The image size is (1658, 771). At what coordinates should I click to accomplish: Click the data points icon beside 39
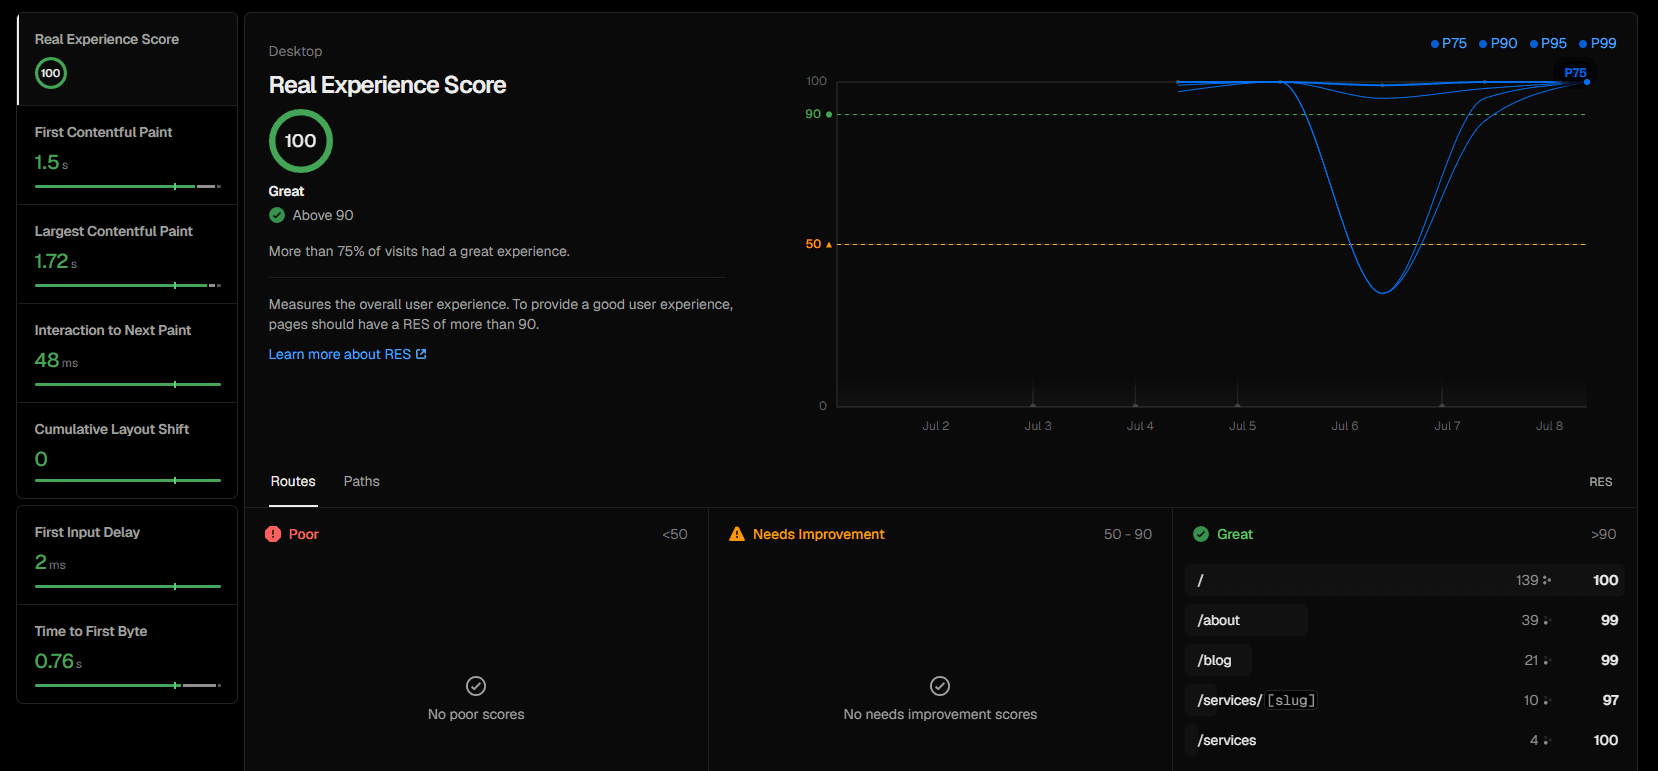(x=1547, y=621)
